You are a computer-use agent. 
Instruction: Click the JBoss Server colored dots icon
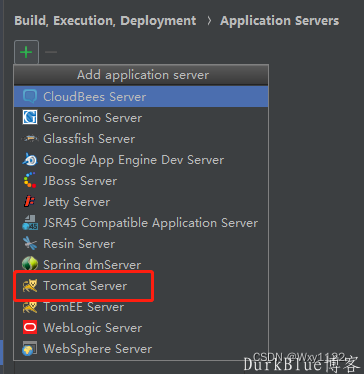(x=30, y=181)
